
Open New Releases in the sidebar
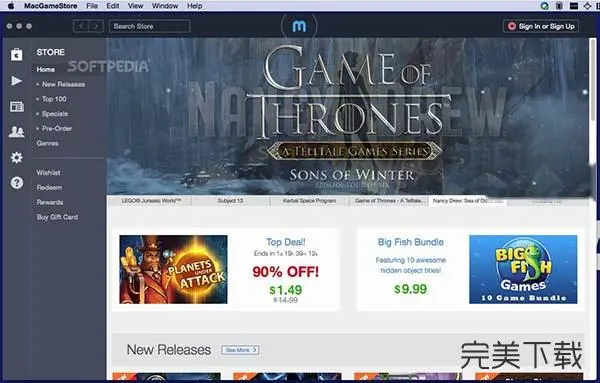click(64, 84)
